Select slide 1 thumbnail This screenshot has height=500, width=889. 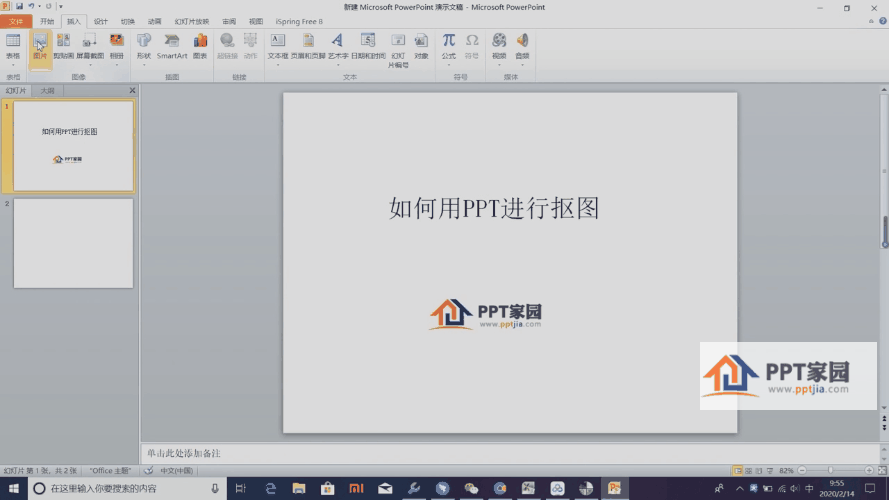74,146
